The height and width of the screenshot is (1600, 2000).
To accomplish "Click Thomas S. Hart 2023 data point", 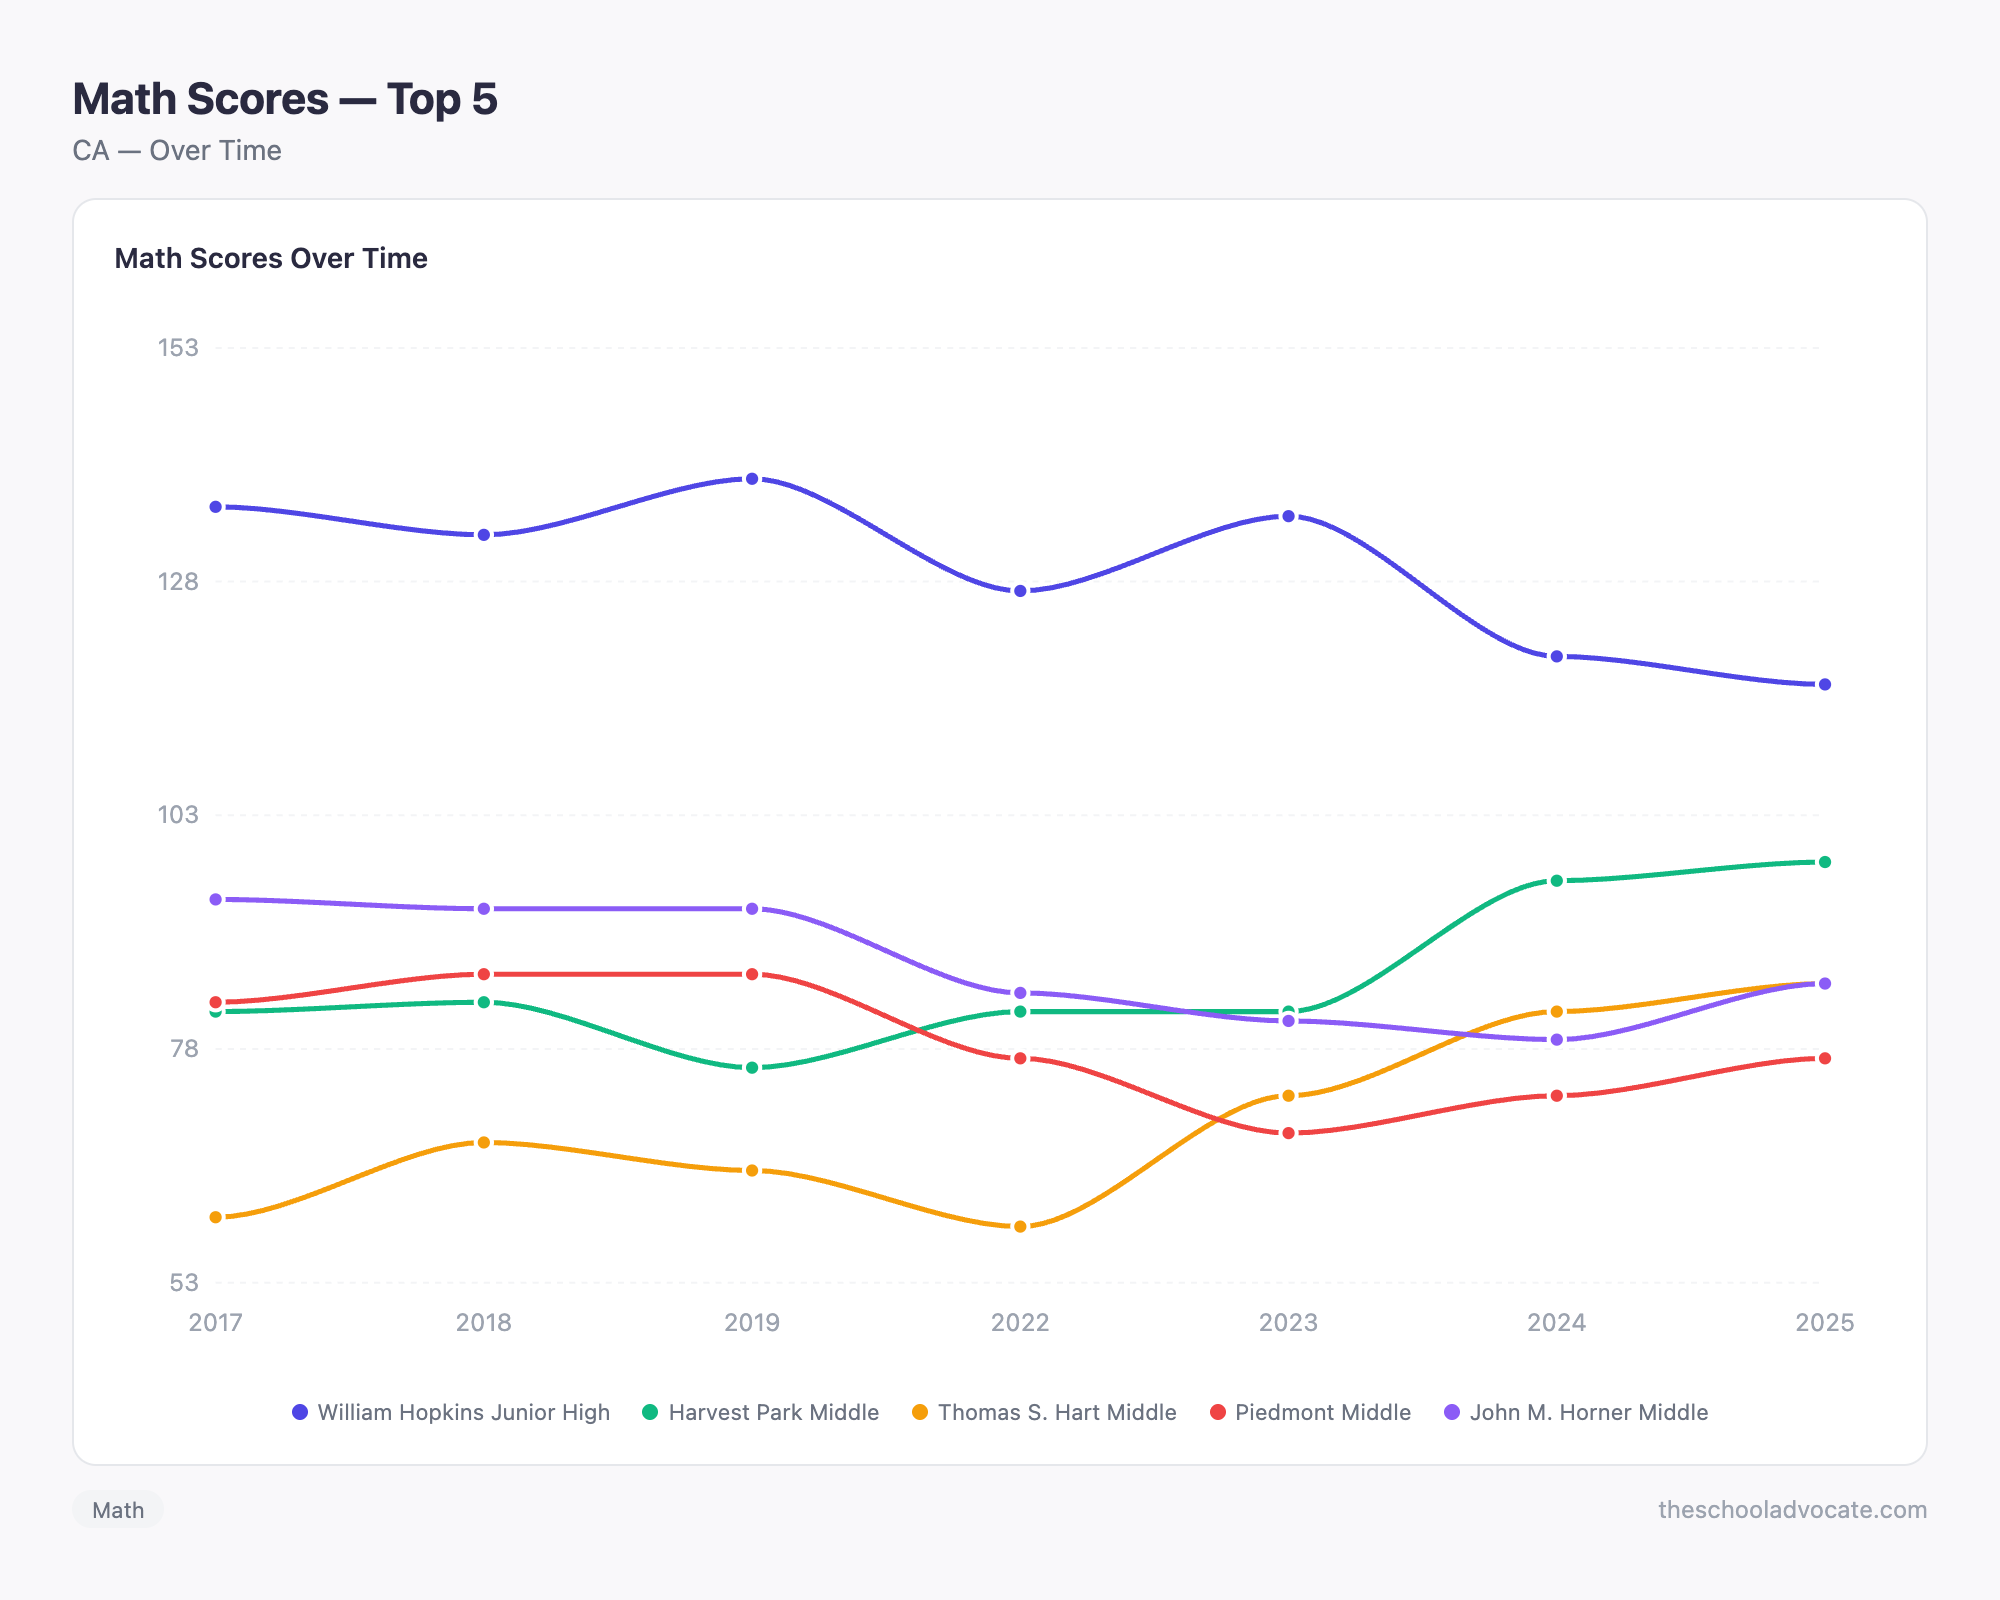I will [1289, 1096].
